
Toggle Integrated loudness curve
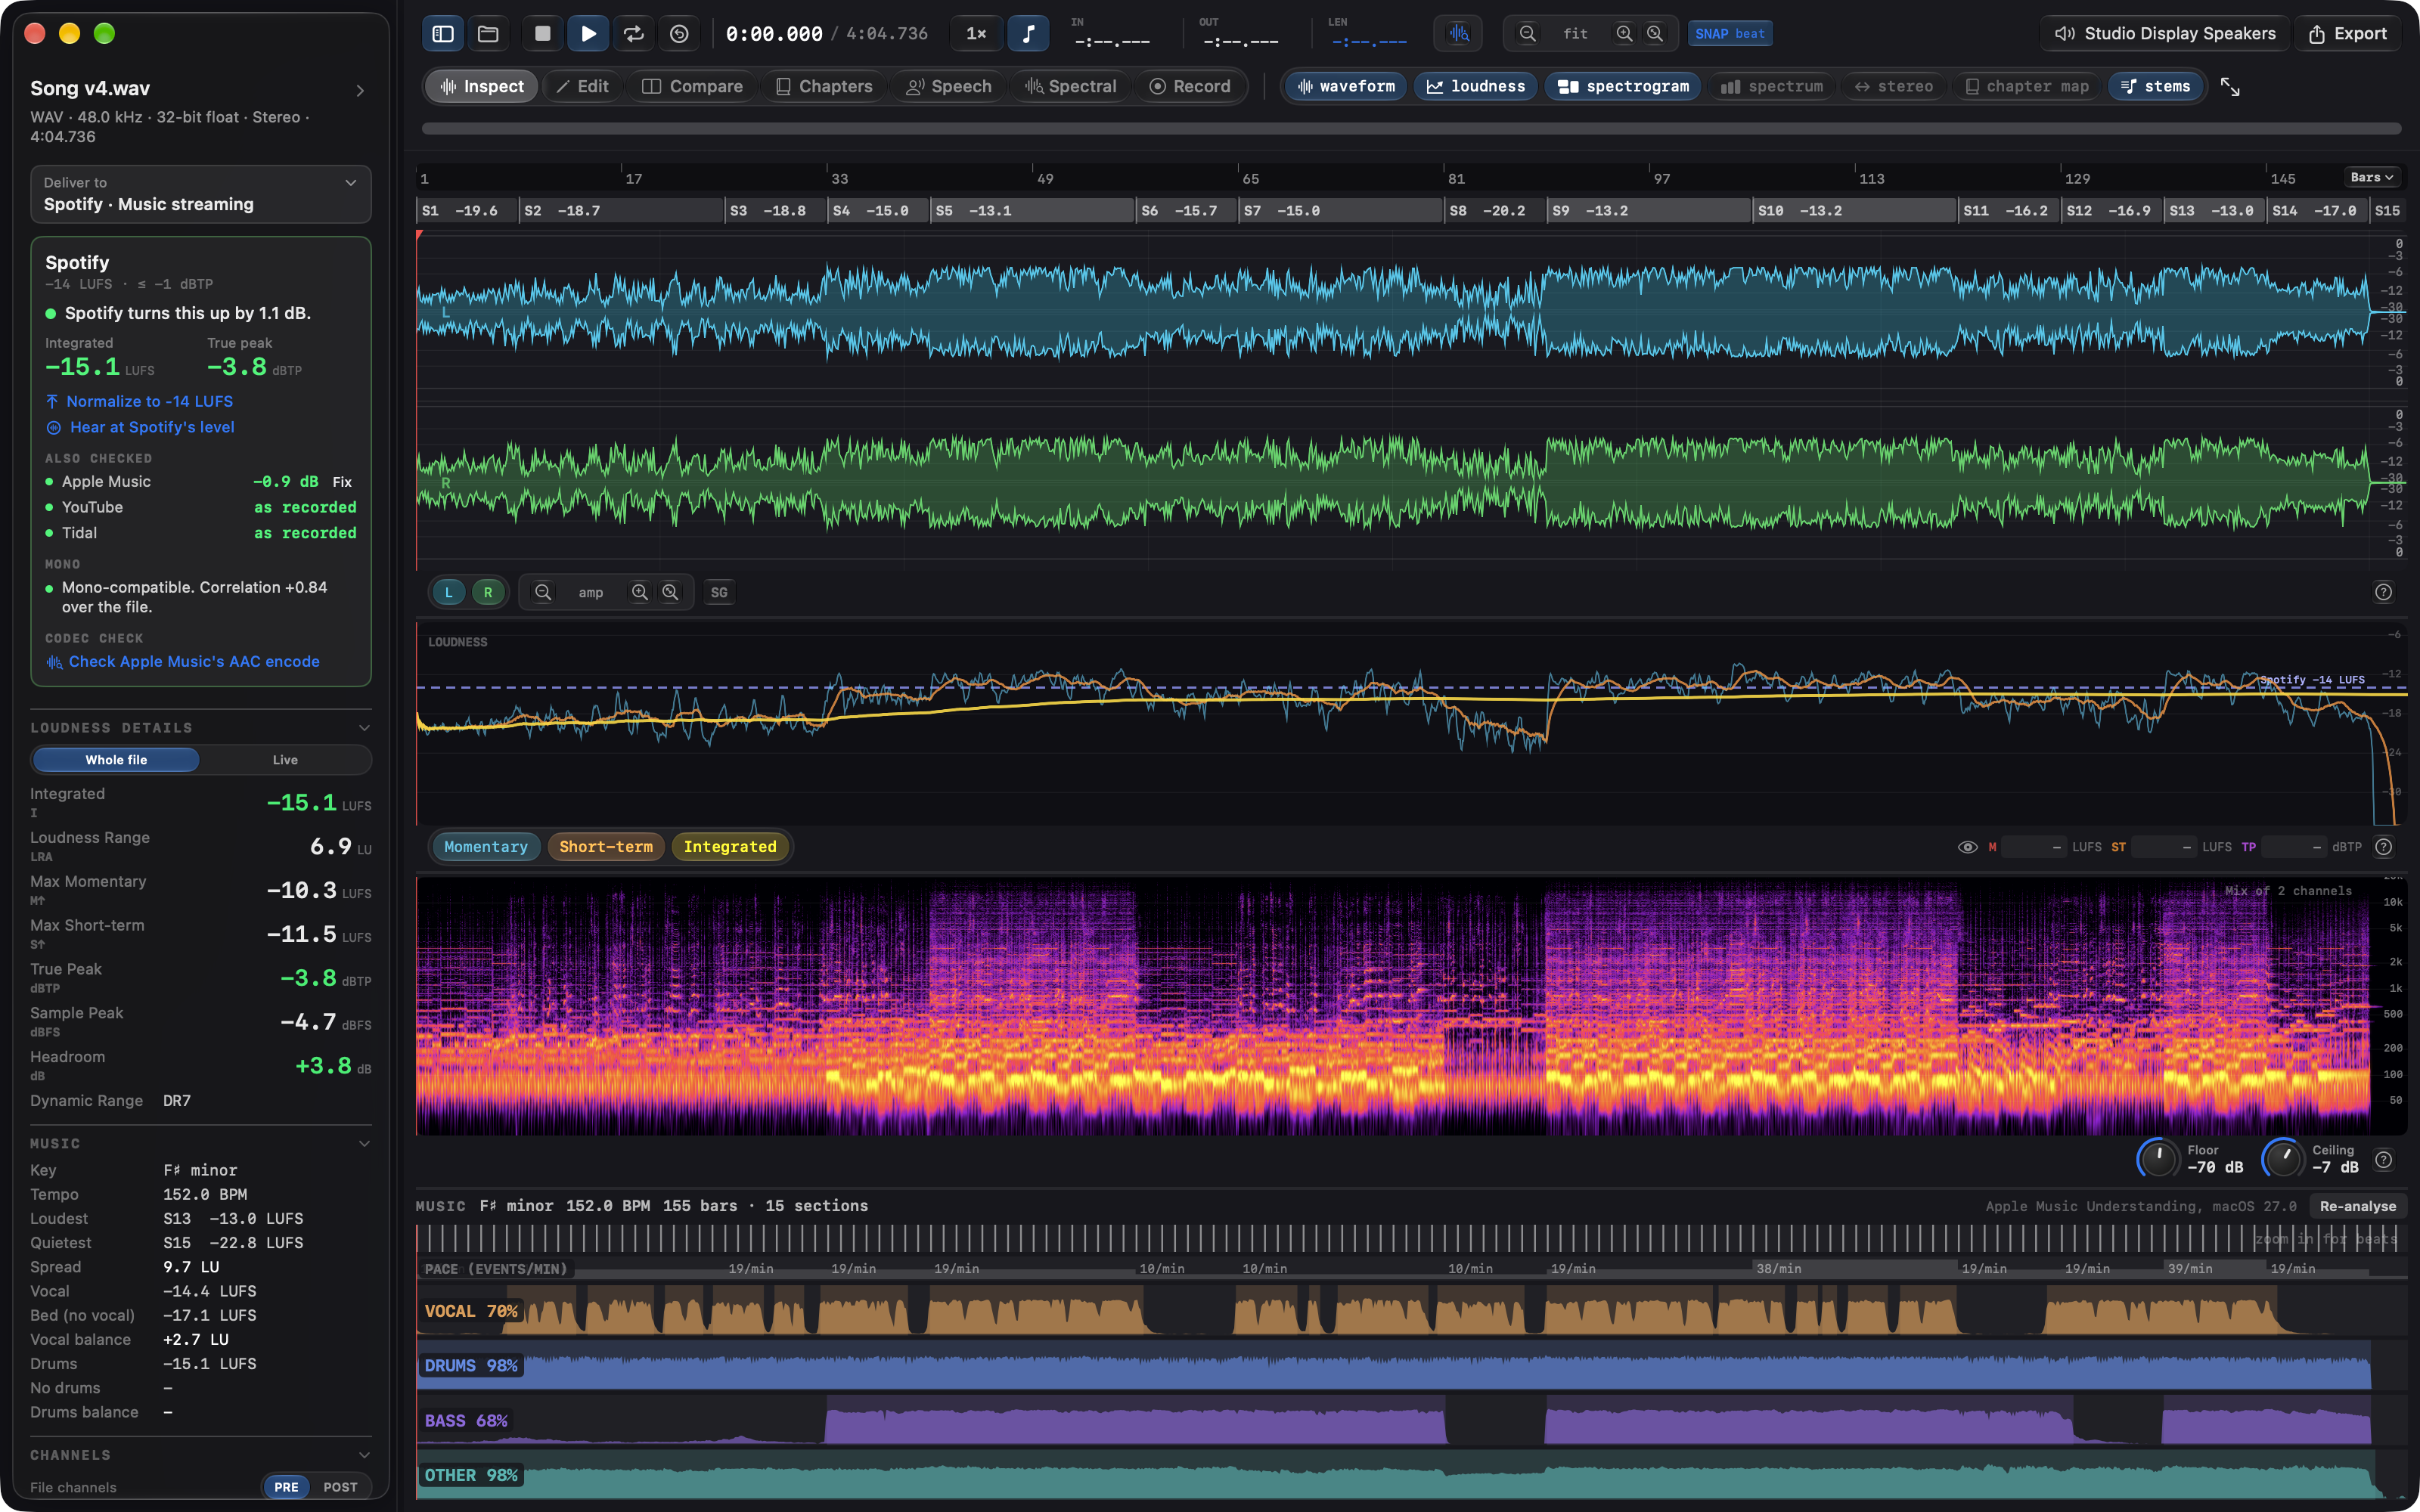pos(730,847)
